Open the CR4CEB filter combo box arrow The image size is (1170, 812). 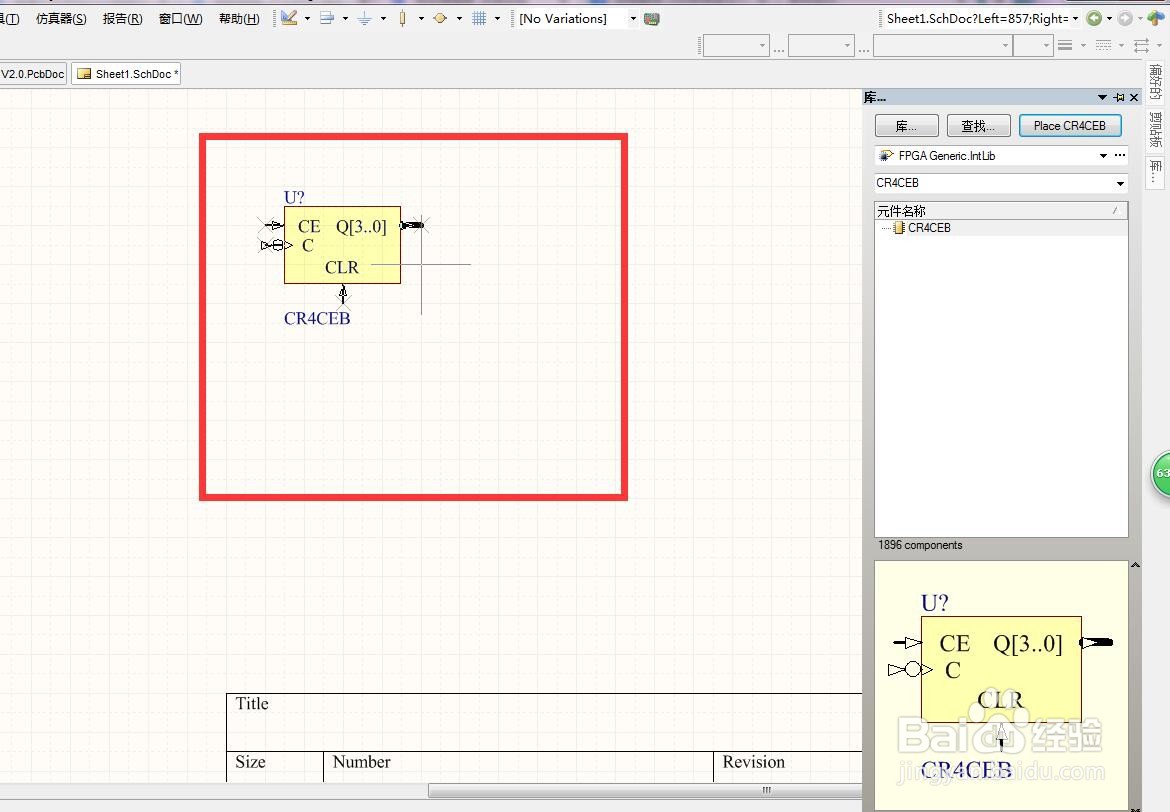(x=1120, y=184)
